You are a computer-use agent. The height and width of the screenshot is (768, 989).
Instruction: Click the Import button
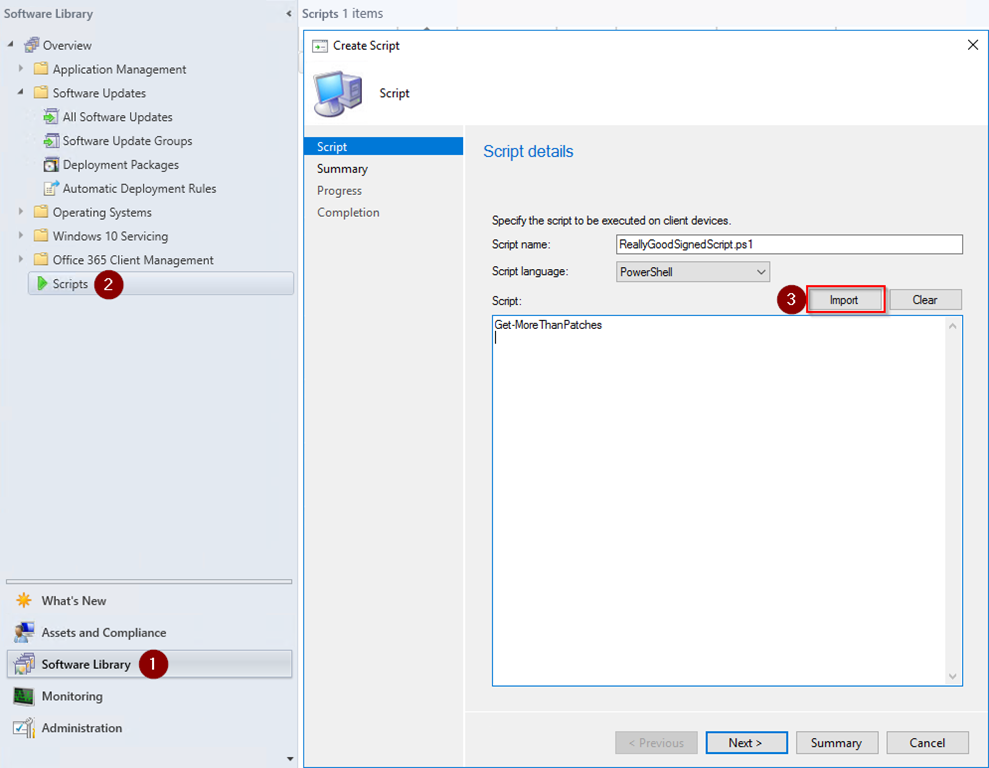(844, 300)
